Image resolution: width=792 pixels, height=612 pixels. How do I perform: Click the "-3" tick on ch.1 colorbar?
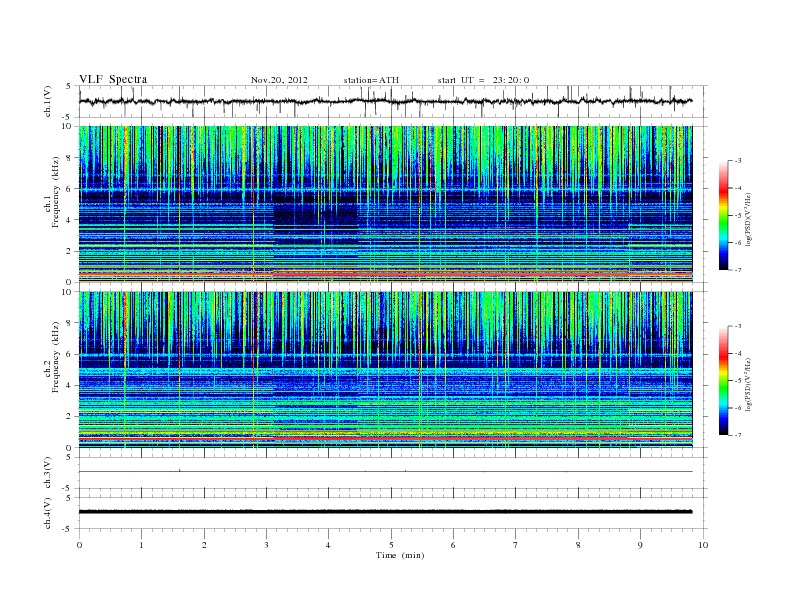click(737, 161)
